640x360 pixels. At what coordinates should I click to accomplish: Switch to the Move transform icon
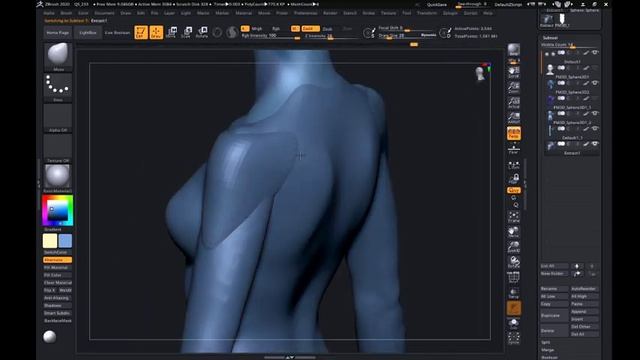[171, 32]
